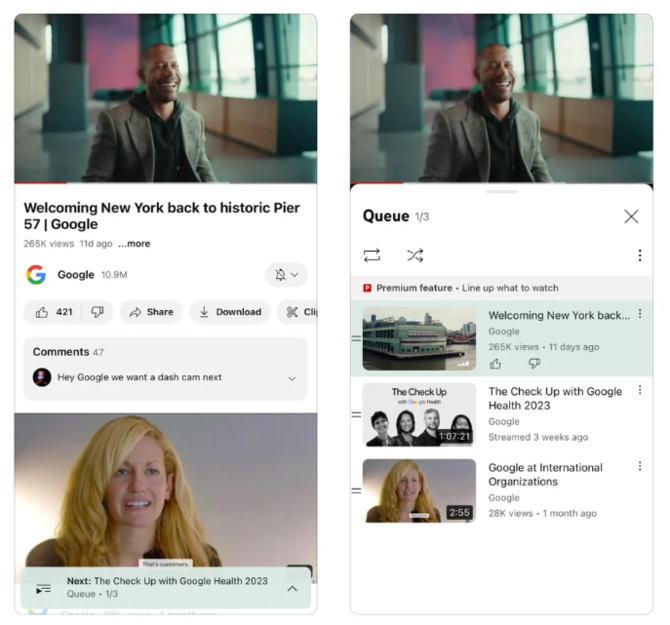Close the Queue panel

[631, 217]
